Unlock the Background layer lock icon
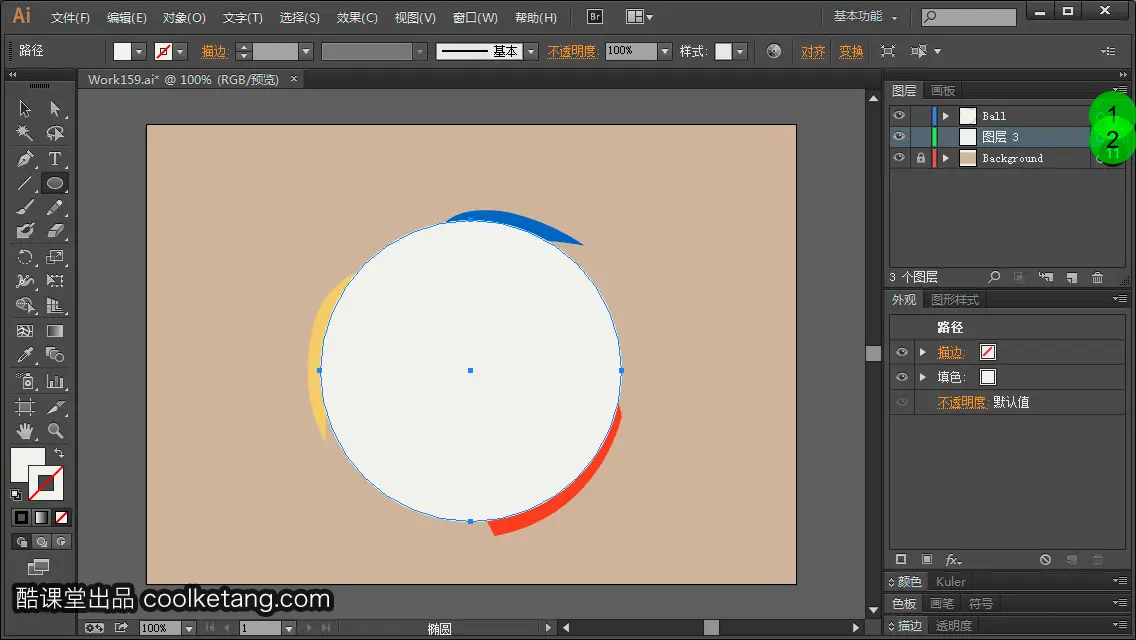The image size is (1136, 640). [x=920, y=157]
